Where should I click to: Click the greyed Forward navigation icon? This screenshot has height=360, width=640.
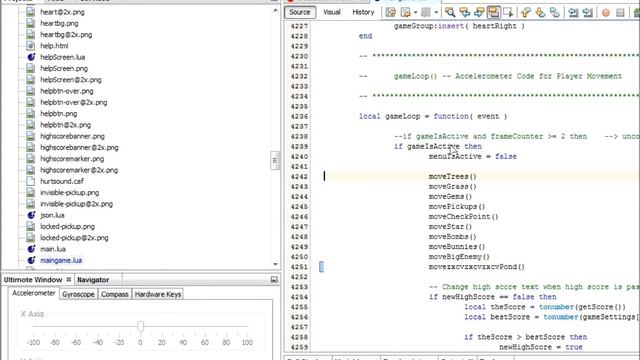pyautogui.click(x=426, y=12)
